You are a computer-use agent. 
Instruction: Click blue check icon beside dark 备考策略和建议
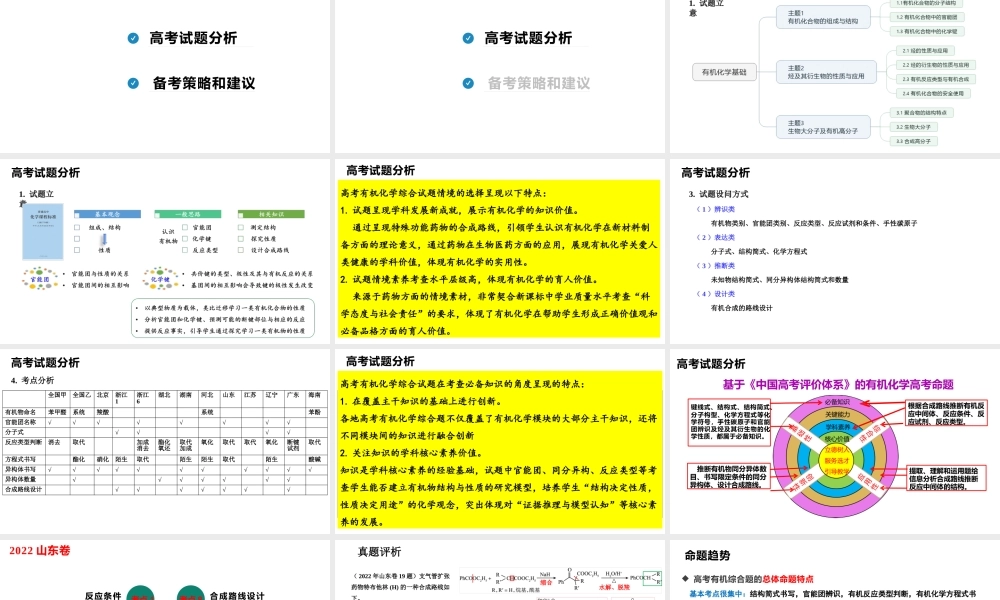click(x=133, y=83)
